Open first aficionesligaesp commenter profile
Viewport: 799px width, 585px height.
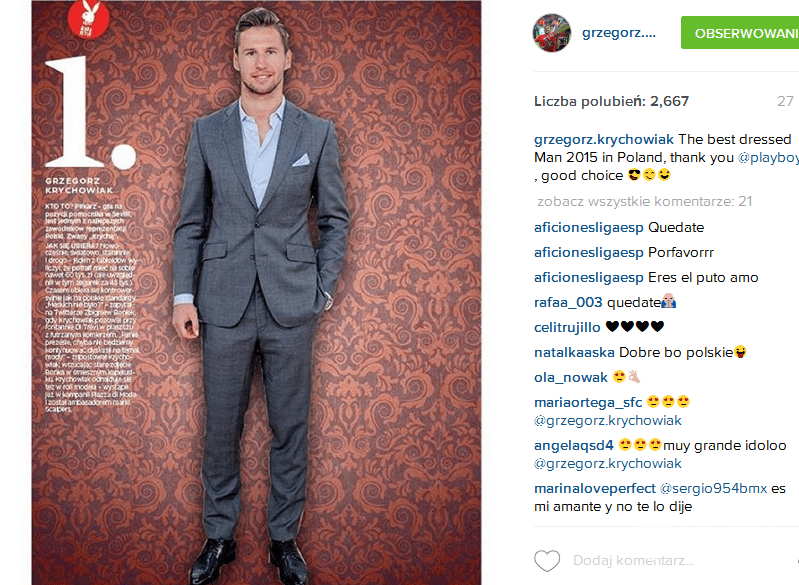tap(589, 227)
